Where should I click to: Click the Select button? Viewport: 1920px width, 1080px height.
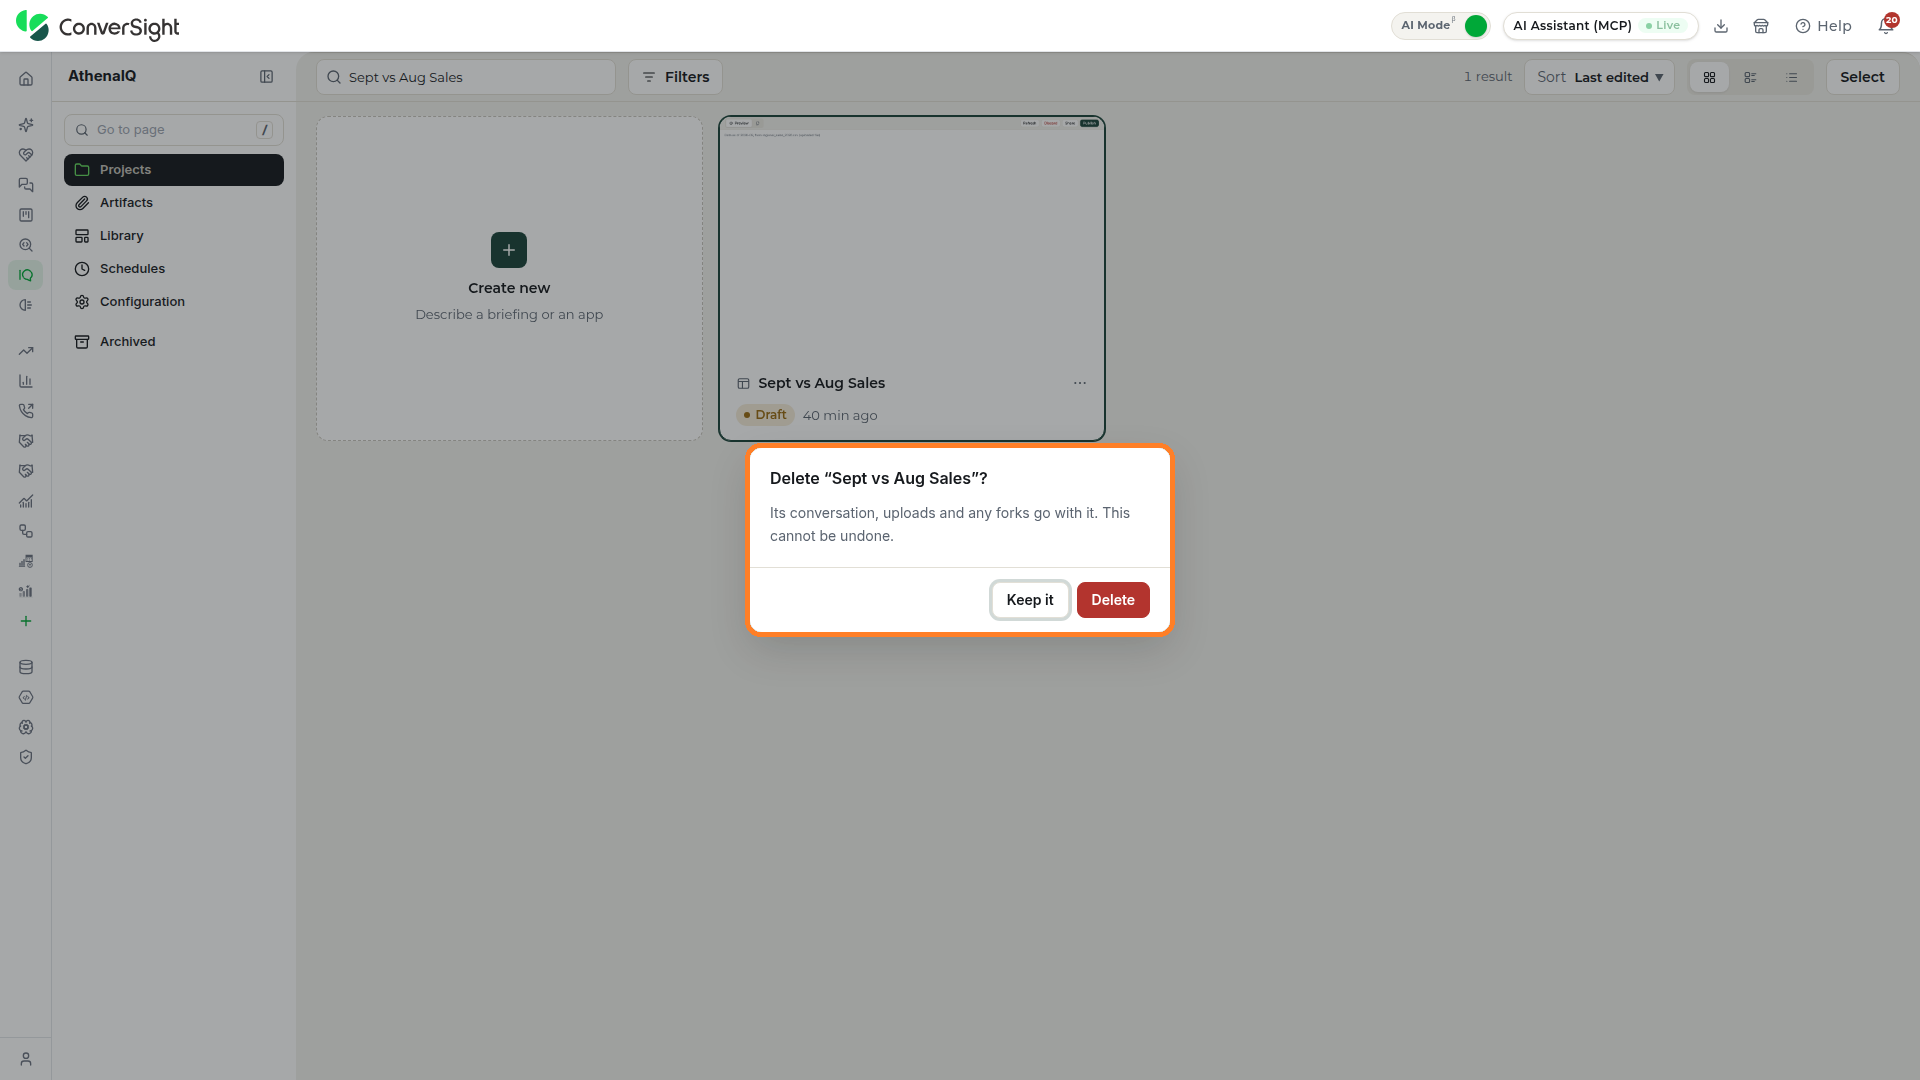pos(1862,77)
